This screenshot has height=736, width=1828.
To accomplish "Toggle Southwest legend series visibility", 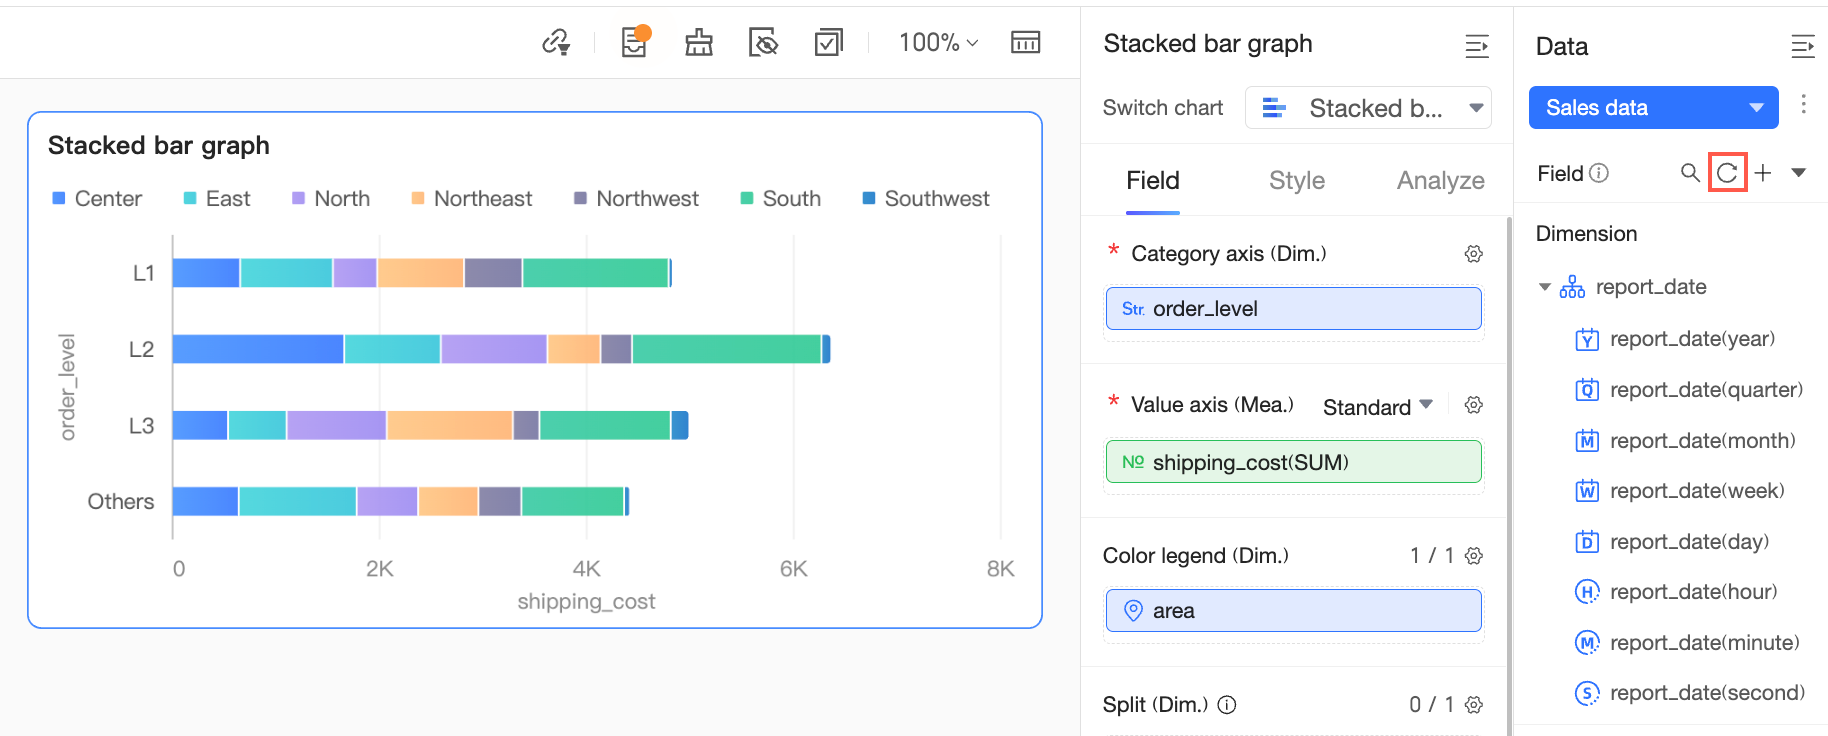I will click(x=926, y=199).
